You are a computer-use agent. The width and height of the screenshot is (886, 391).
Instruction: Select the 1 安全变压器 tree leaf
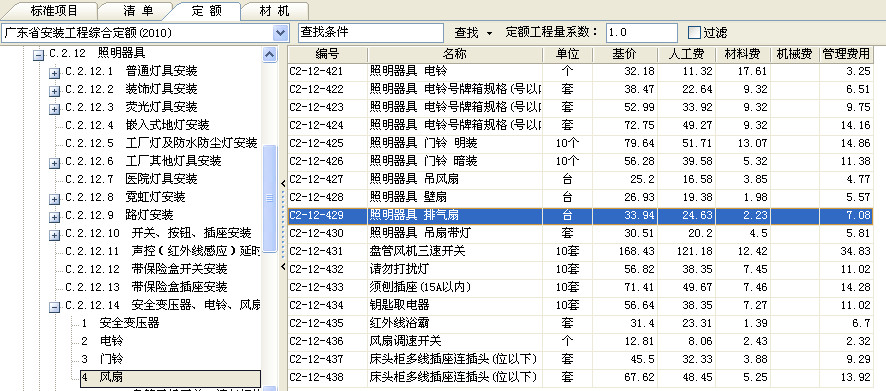[120, 323]
